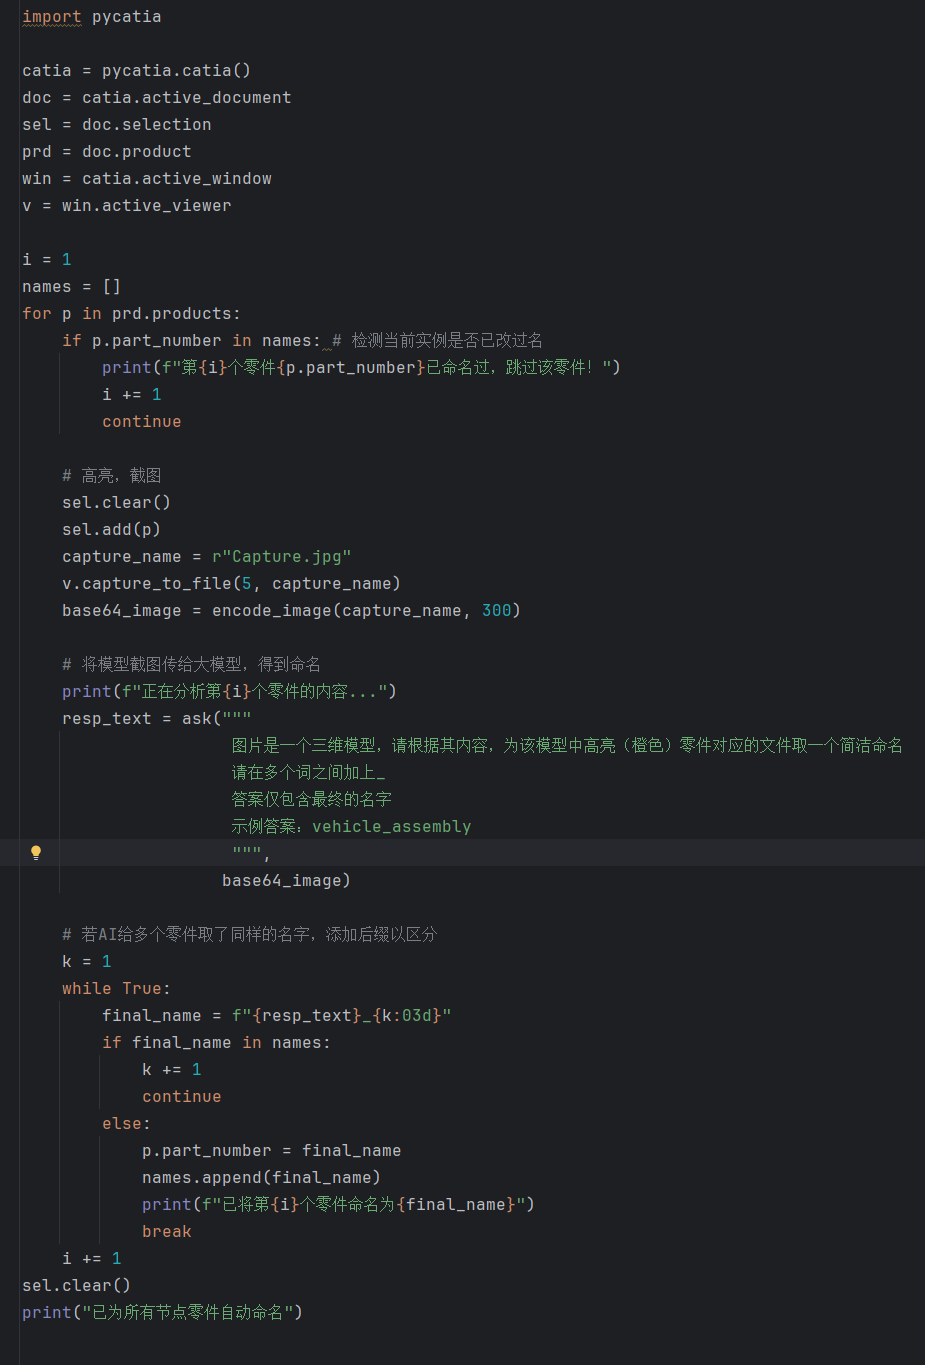Click the 'prd = doc.product' assignment
925x1365 pixels.
pos(106,152)
